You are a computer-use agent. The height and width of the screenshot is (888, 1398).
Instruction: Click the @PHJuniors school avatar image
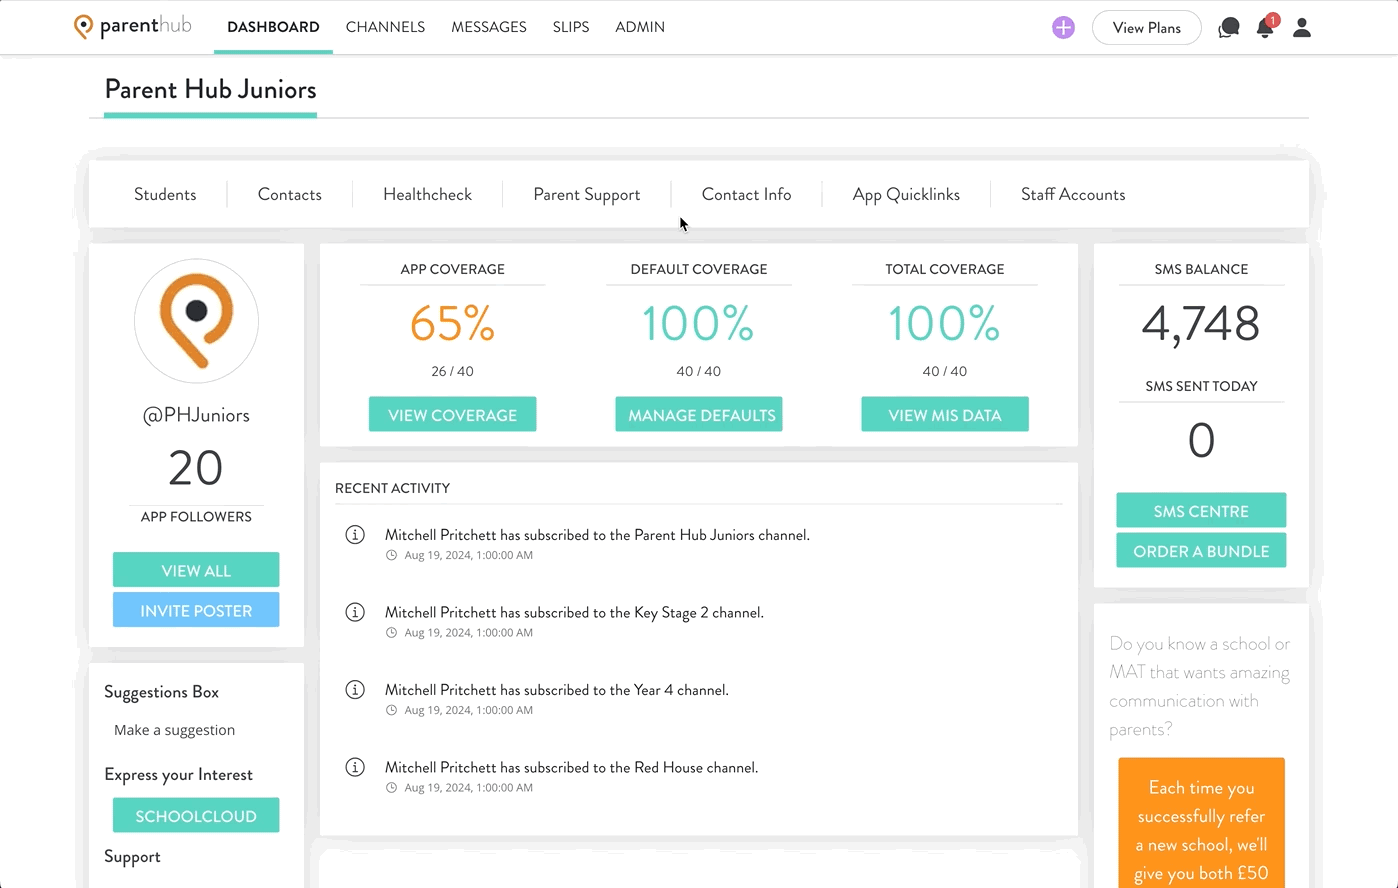click(x=196, y=320)
